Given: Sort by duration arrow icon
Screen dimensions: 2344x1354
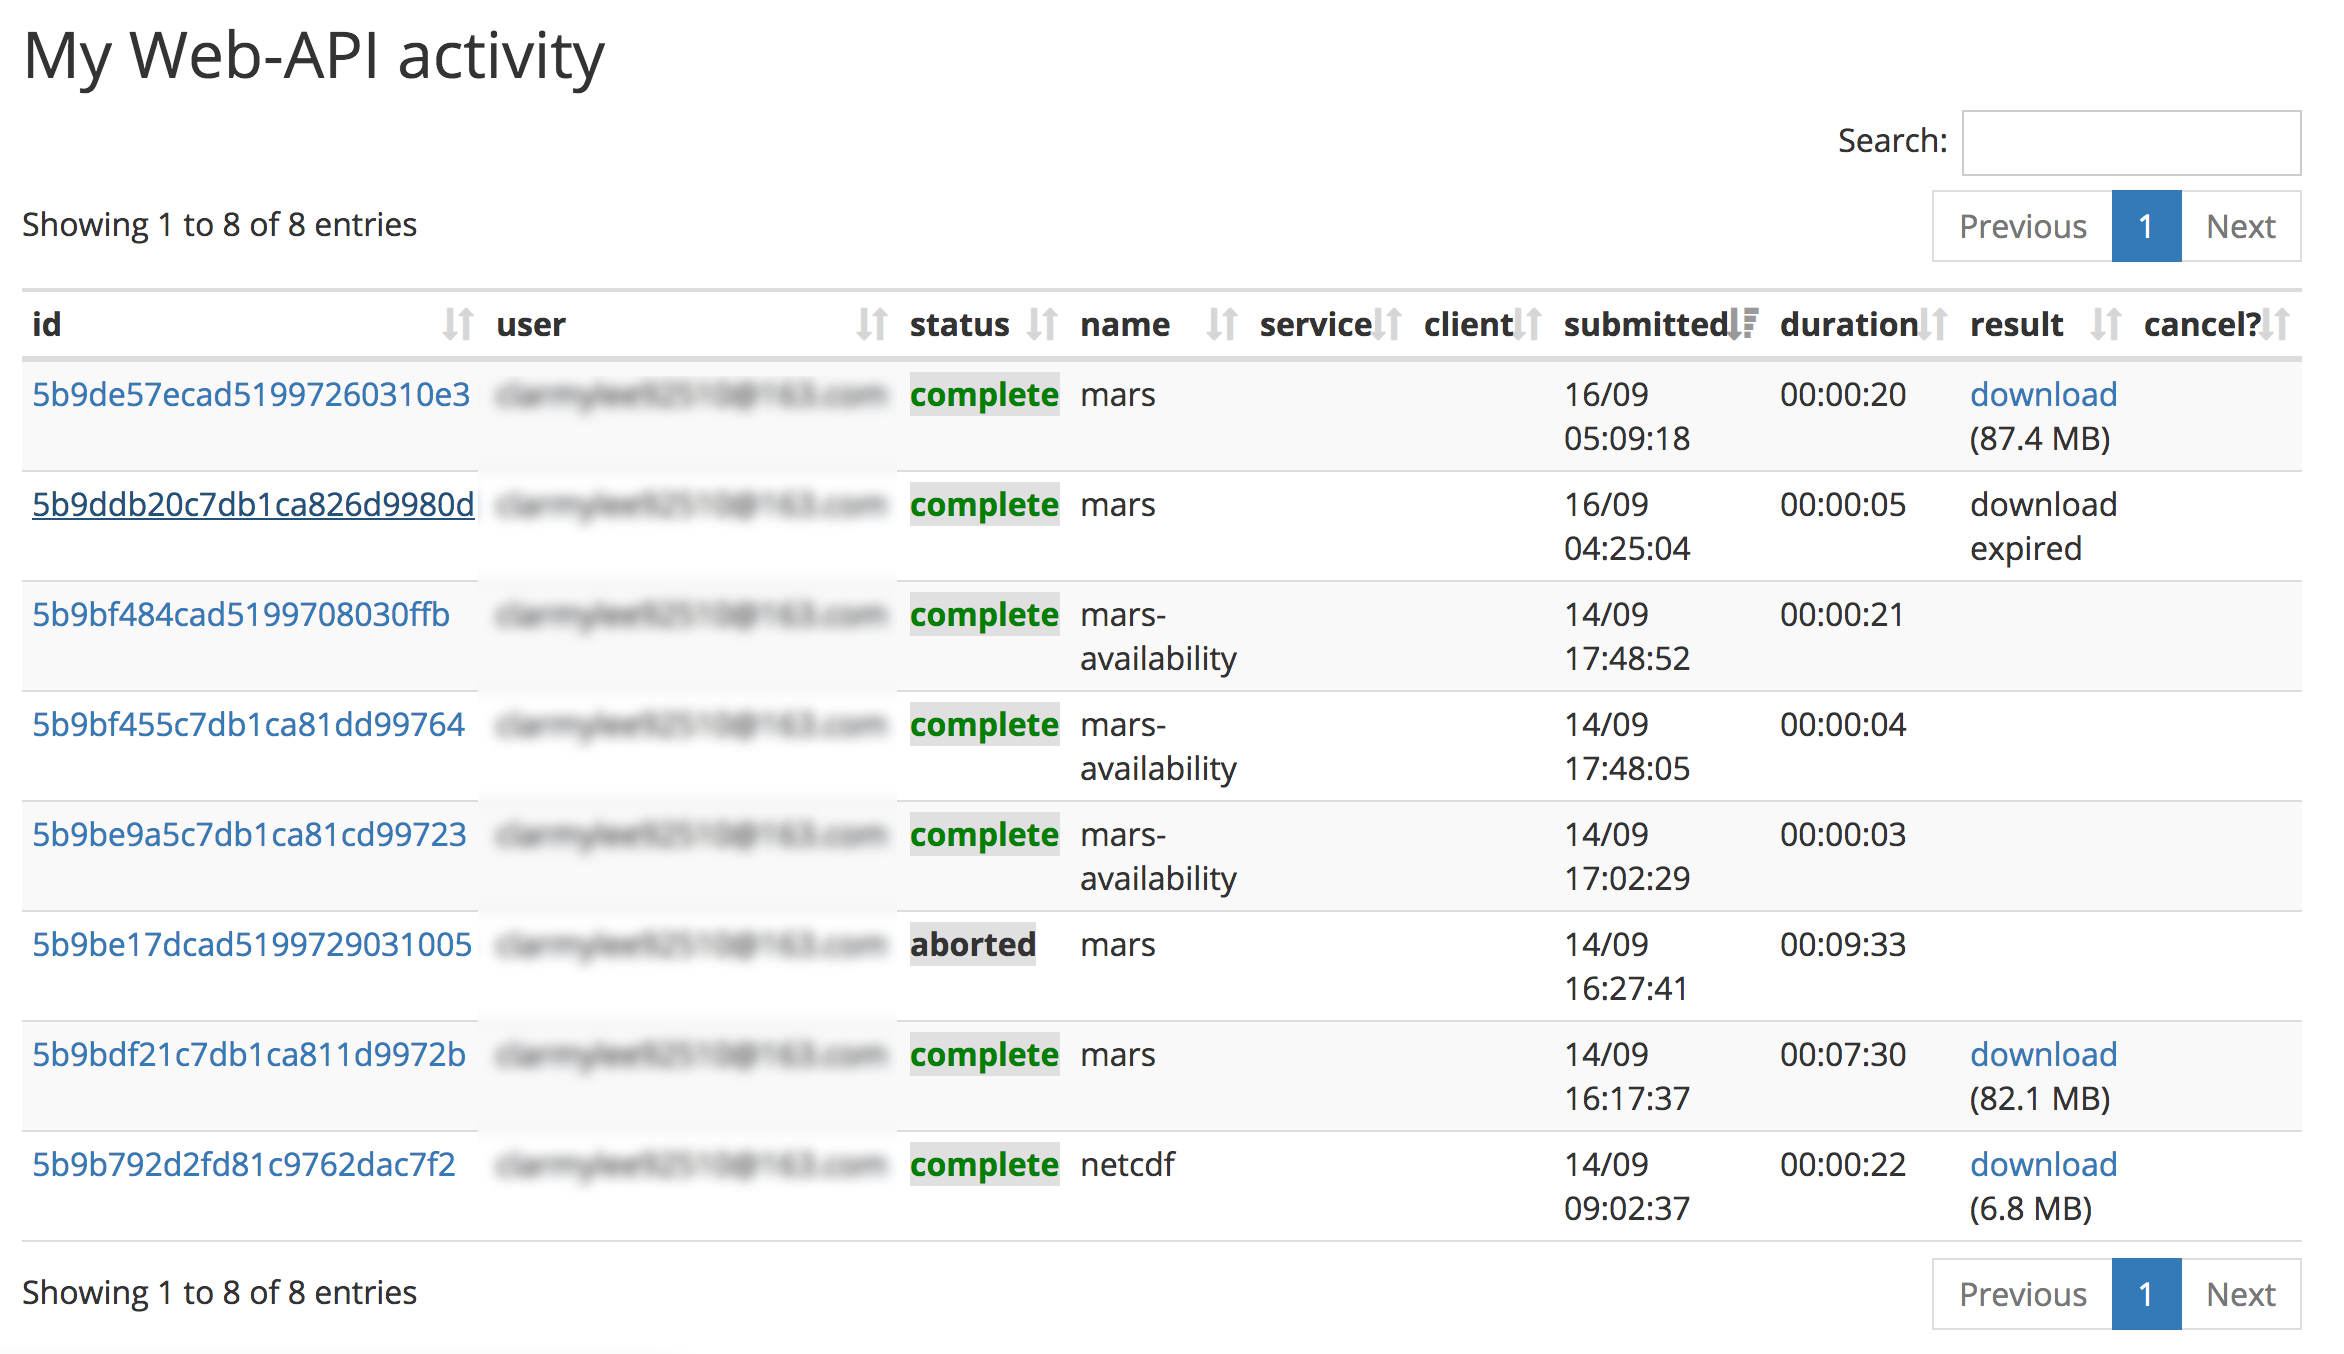Looking at the screenshot, I should 1933,324.
